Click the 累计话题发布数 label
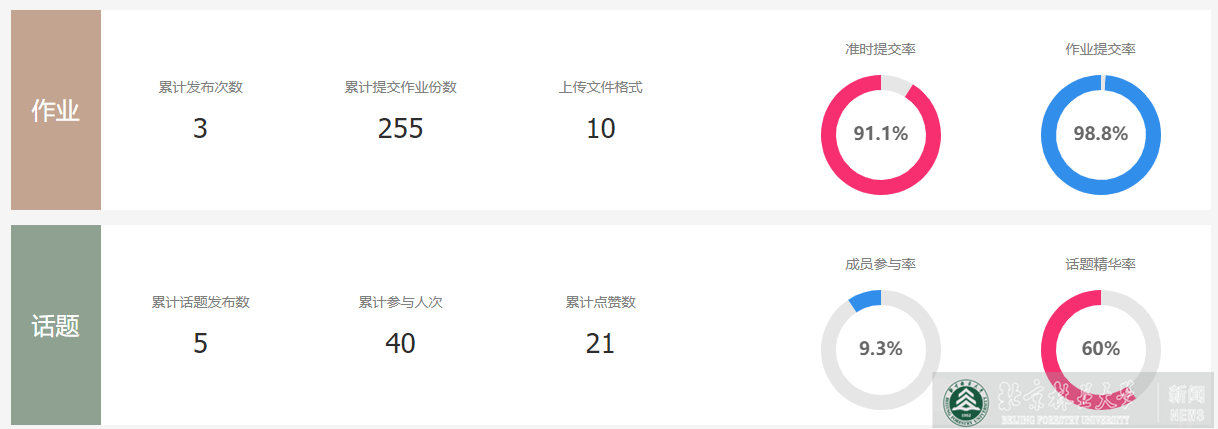The height and width of the screenshot is (429, 1218). [200, 302]
